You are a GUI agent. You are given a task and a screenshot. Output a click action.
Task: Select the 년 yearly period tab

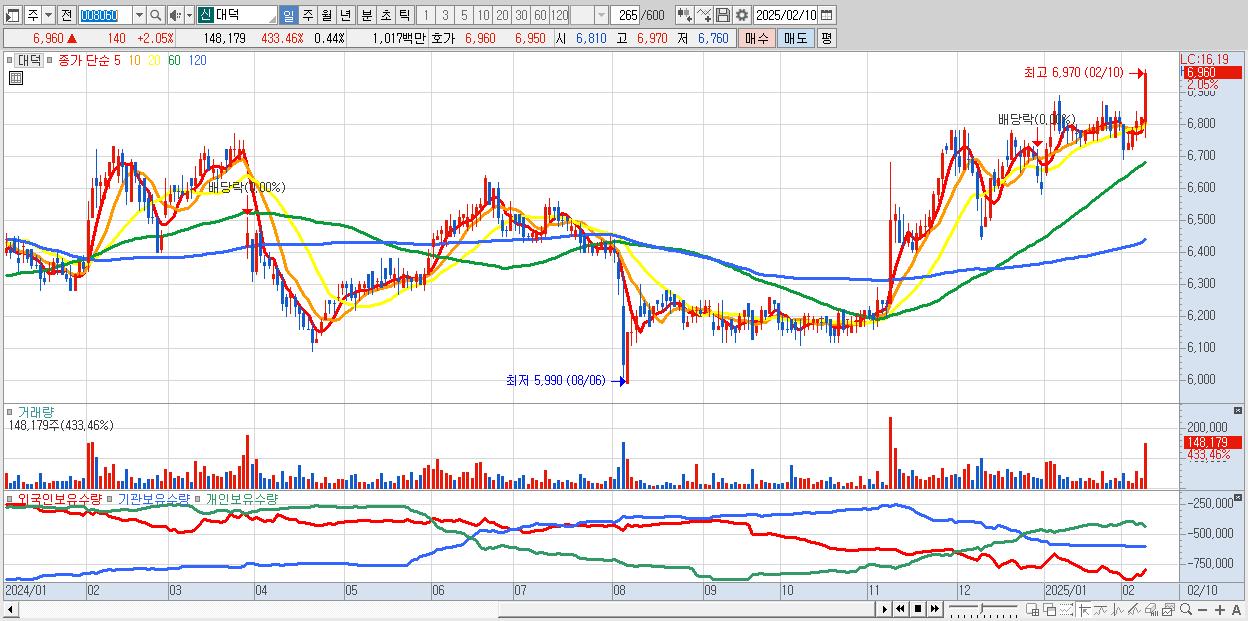tap(345, 16)
